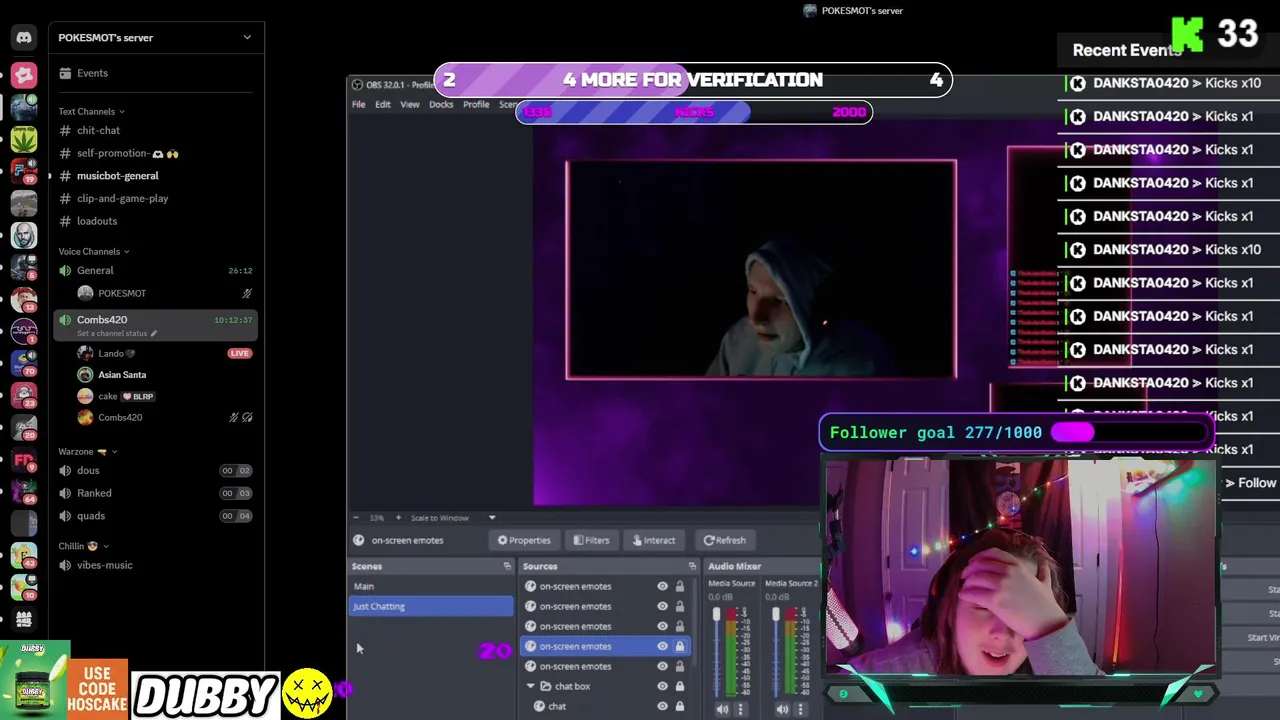Open Media Source 2 three-dot options menu
The image size is (1280, 720).
pos(801,709)
